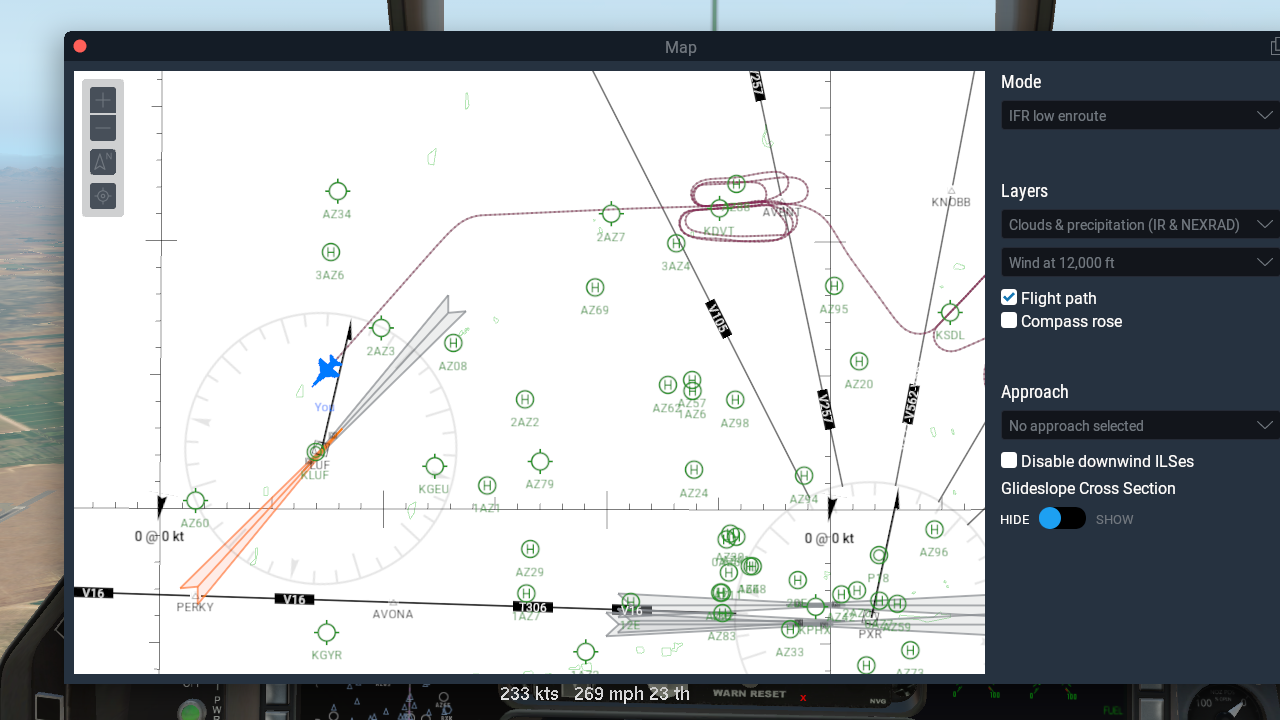Pop out the Map window
Image resolution: width=1280 pixels, height=720 pixels.
tap(1275, 47)
